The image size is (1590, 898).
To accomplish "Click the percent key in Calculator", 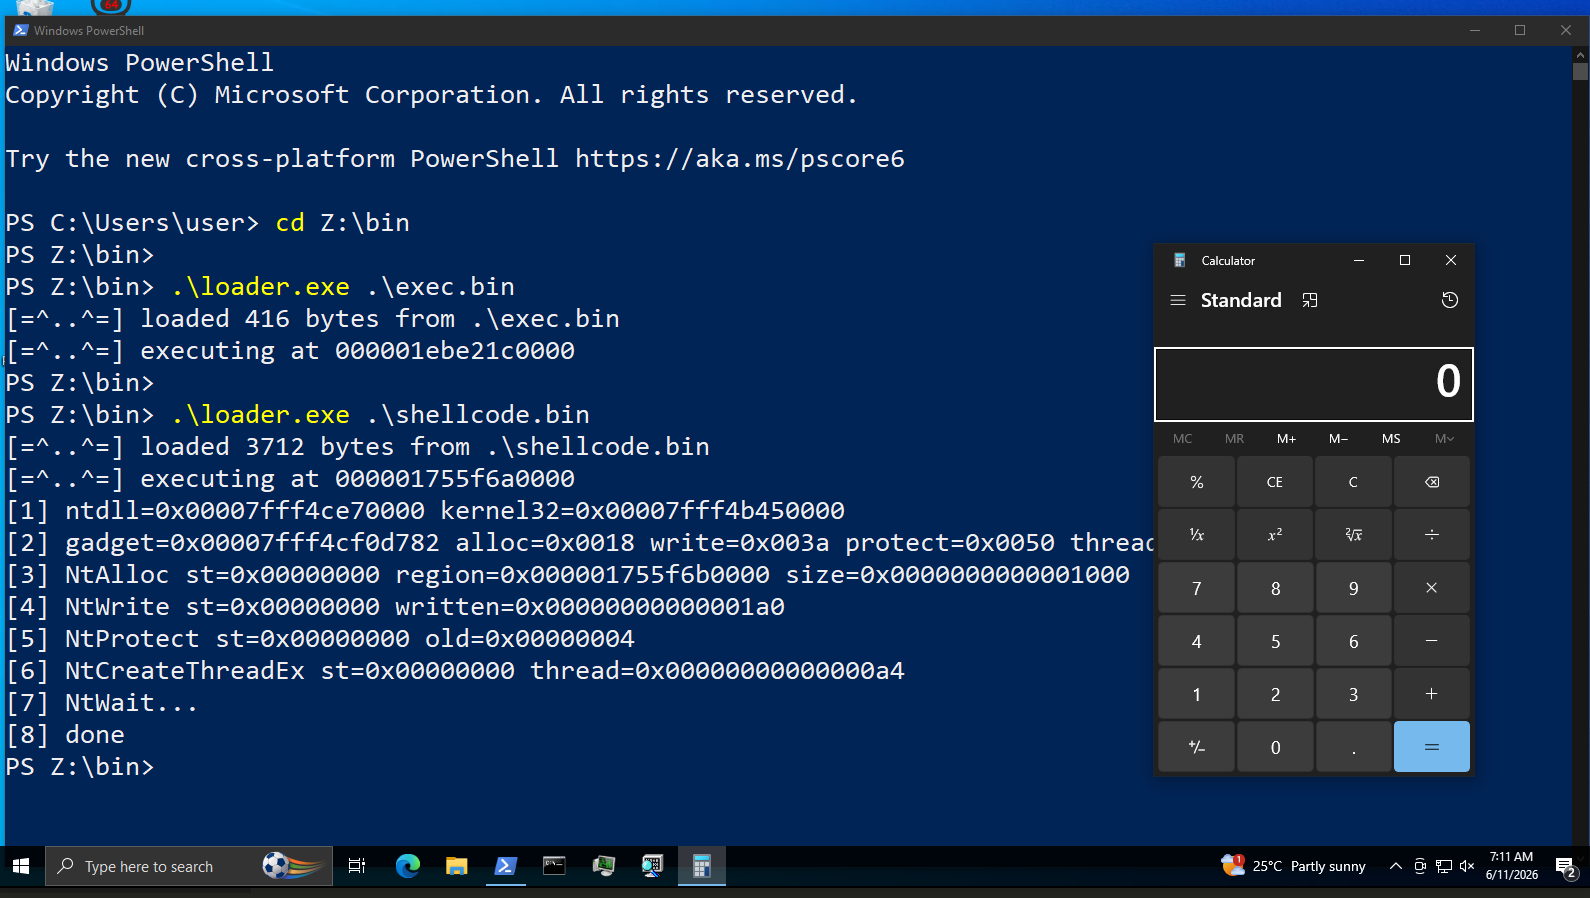I will pos(1196,482).
